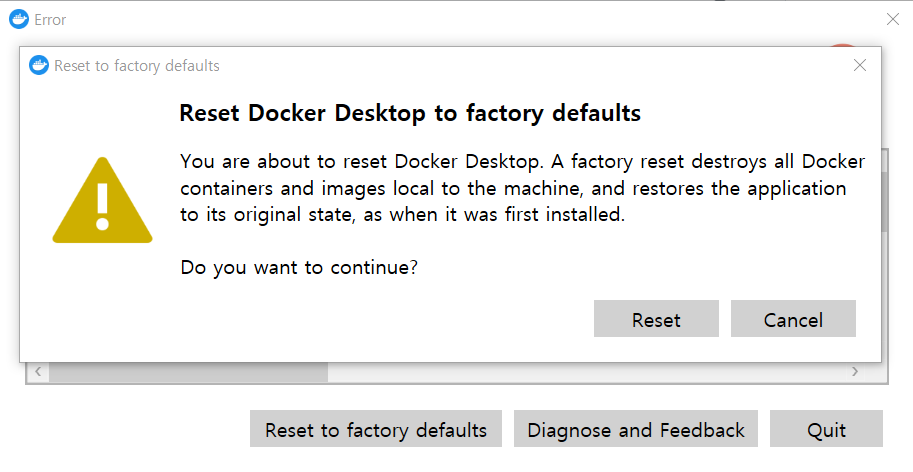
Task: Click Docker whale icon in Reset dialog title
Action: pyautogui.click(x=40, y=66)
